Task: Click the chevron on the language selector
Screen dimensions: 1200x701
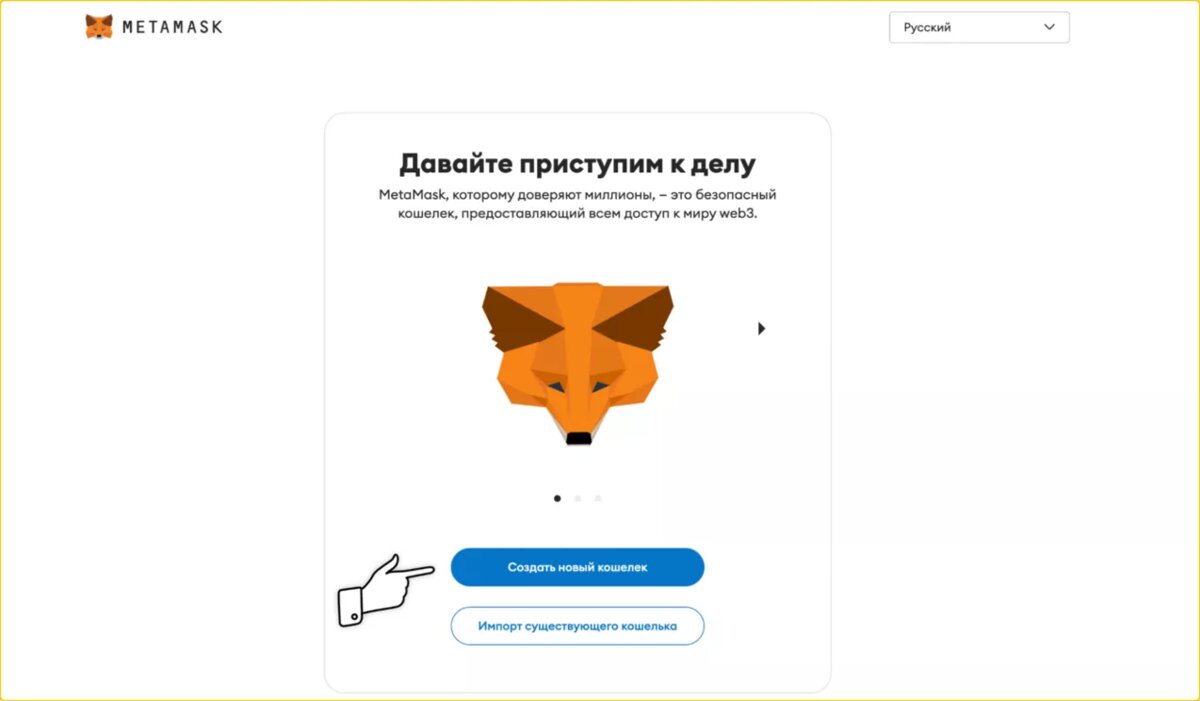Action: pyautogui.click(x=1049, y=27)
